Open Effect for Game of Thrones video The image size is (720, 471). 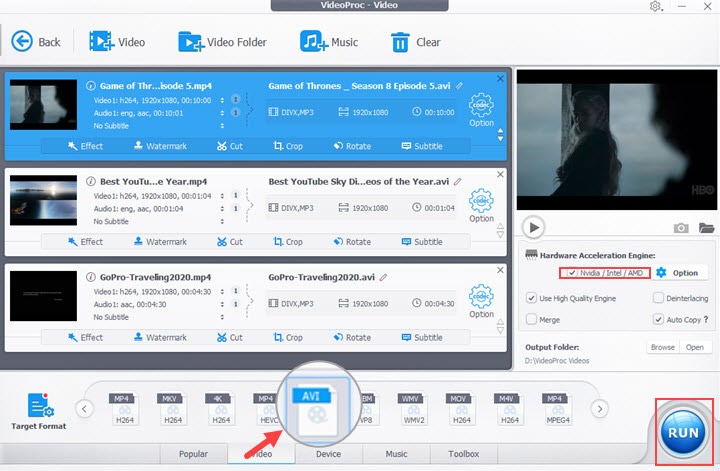pyautogui.click(x=85, y=146)
